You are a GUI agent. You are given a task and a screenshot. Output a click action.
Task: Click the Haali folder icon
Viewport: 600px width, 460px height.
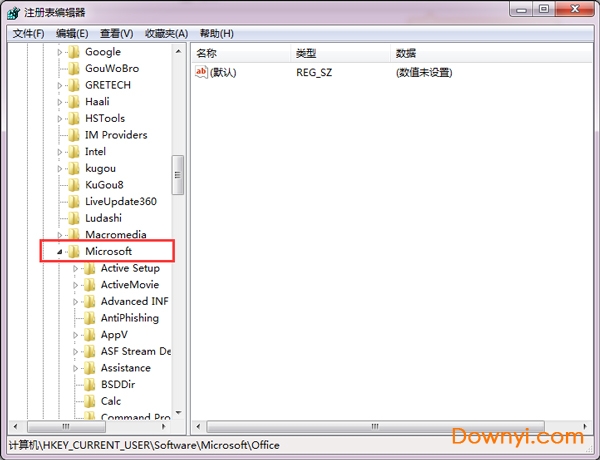[73, 102]
